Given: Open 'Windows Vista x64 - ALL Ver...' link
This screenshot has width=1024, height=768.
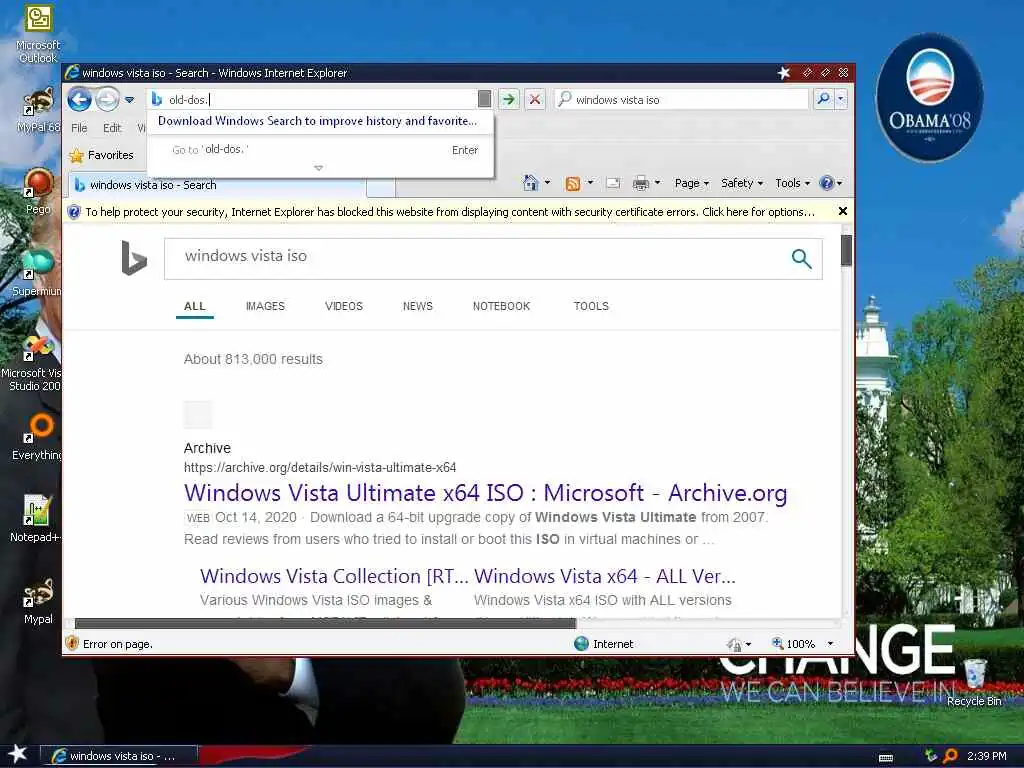Looking at the screenshot, I should pos(605,576).
